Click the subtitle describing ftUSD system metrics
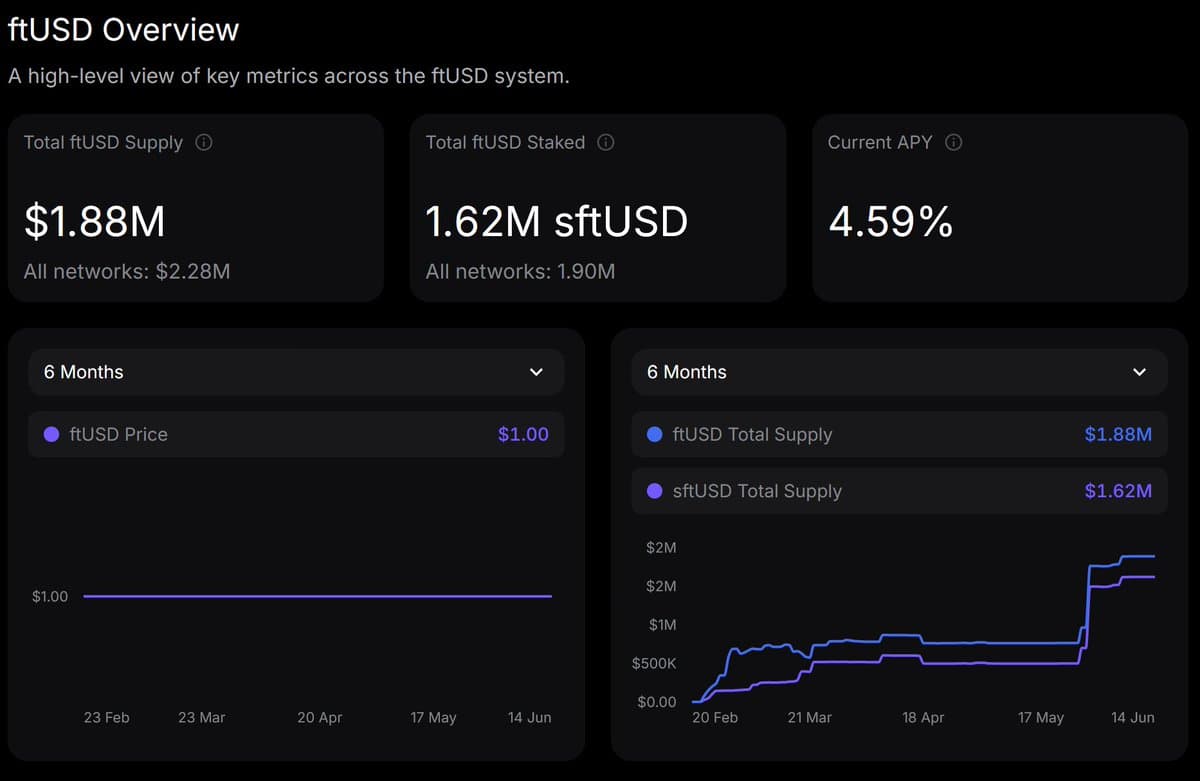 point(289,76)
